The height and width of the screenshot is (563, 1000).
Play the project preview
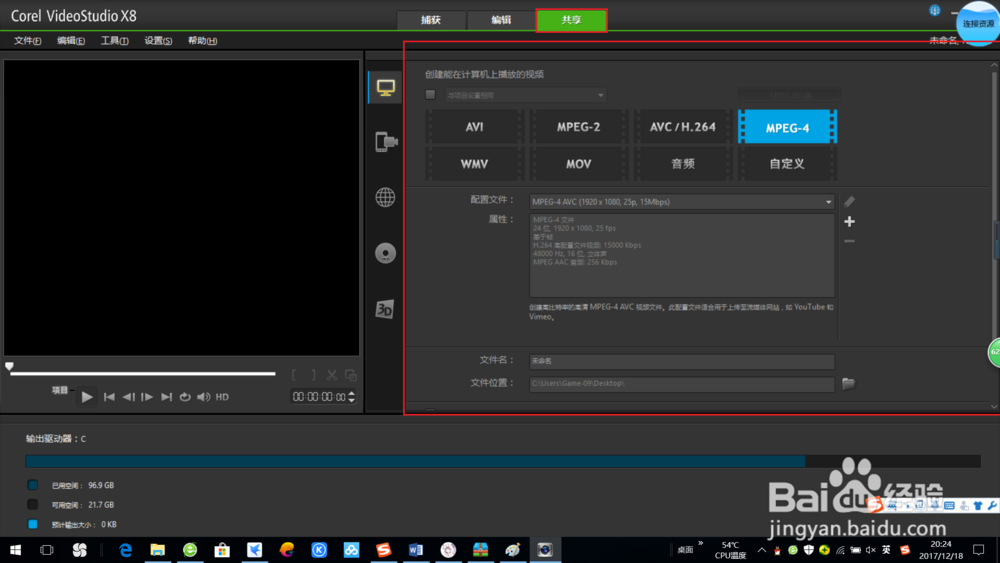(87, 397)
